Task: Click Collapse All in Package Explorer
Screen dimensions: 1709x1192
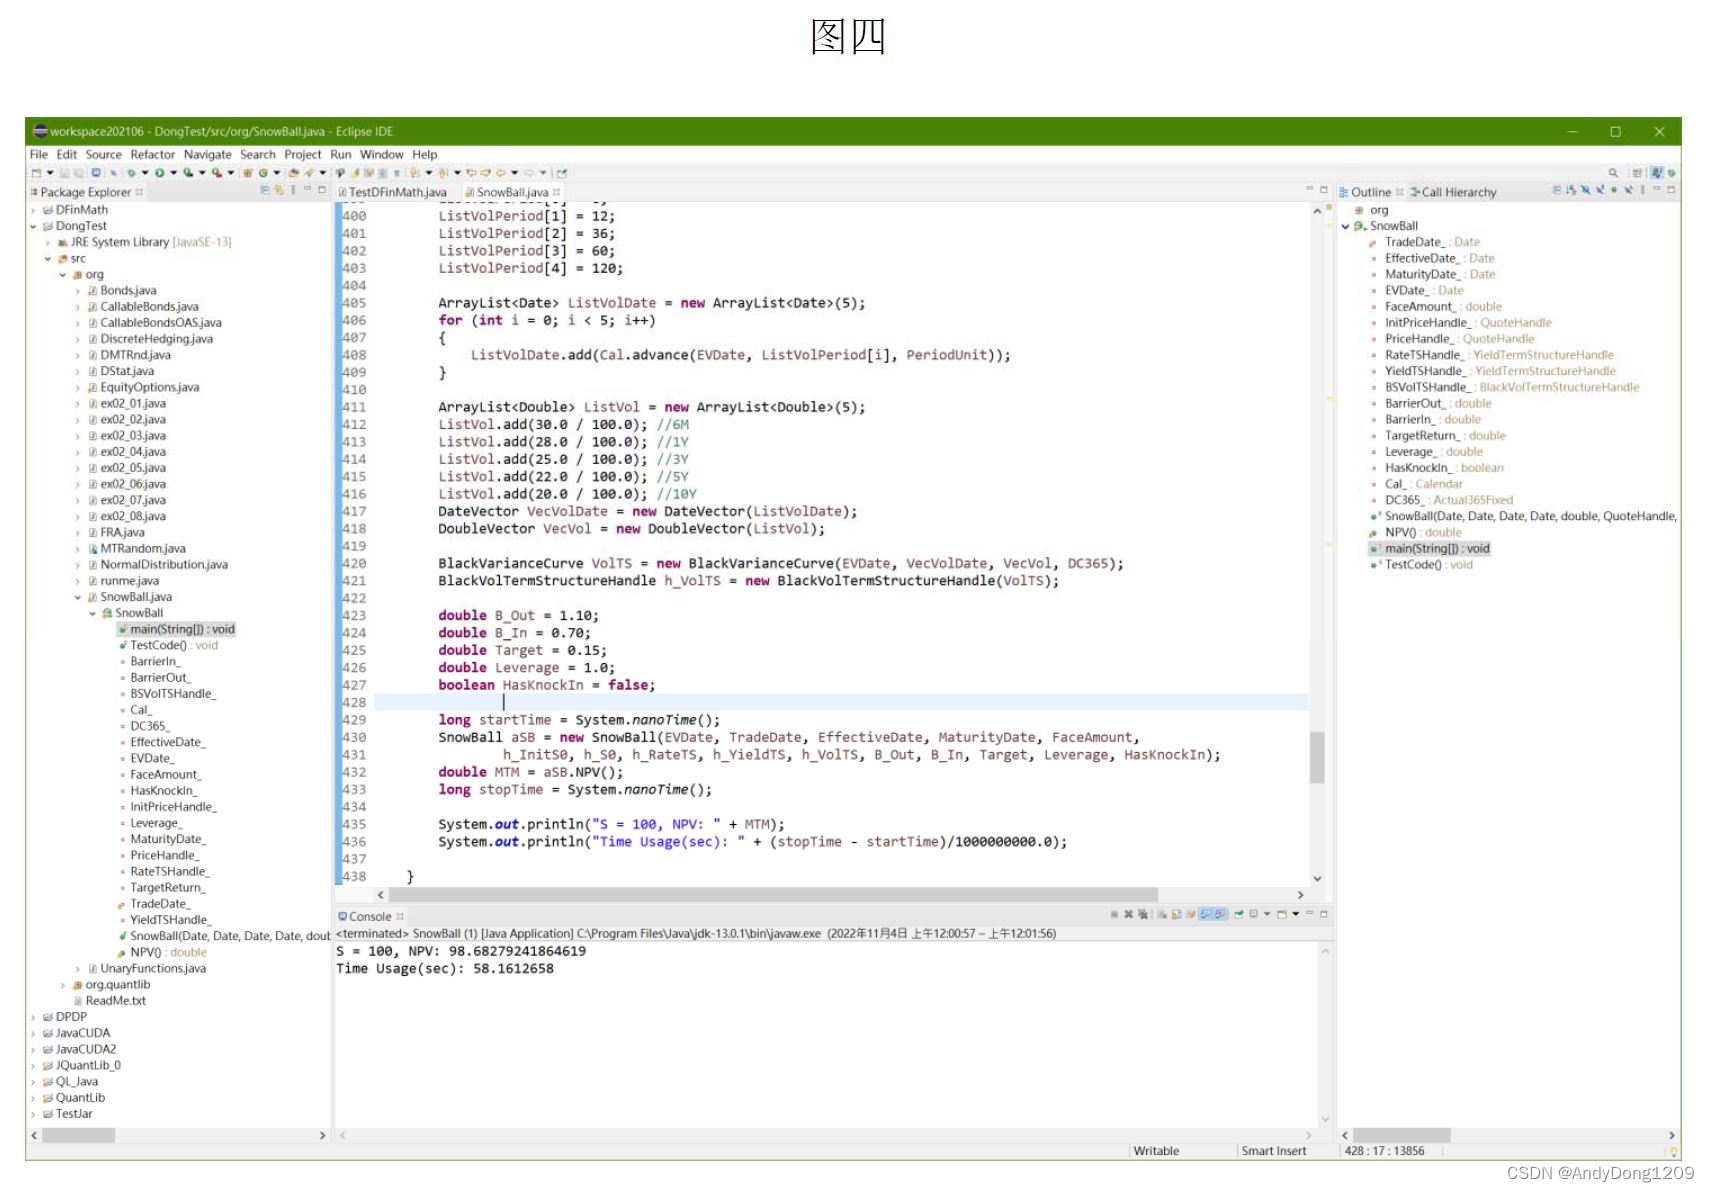Action: click(265, 190)
